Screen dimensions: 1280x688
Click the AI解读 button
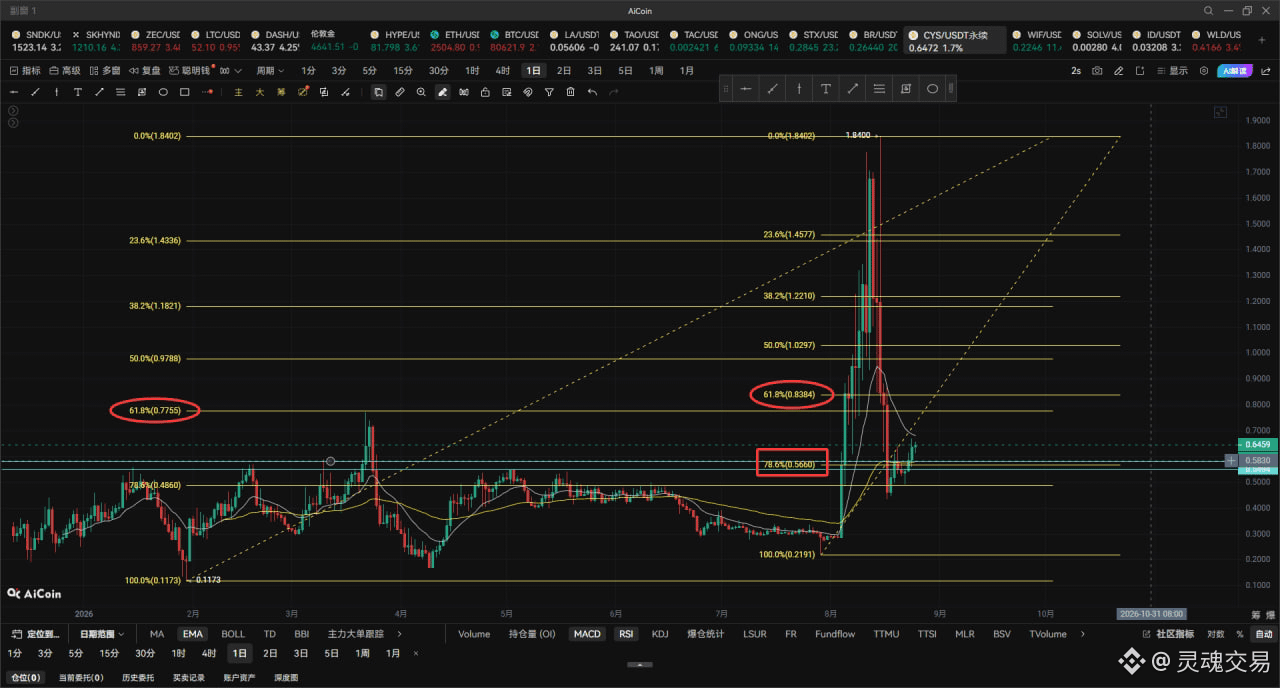coord(1236,71)
